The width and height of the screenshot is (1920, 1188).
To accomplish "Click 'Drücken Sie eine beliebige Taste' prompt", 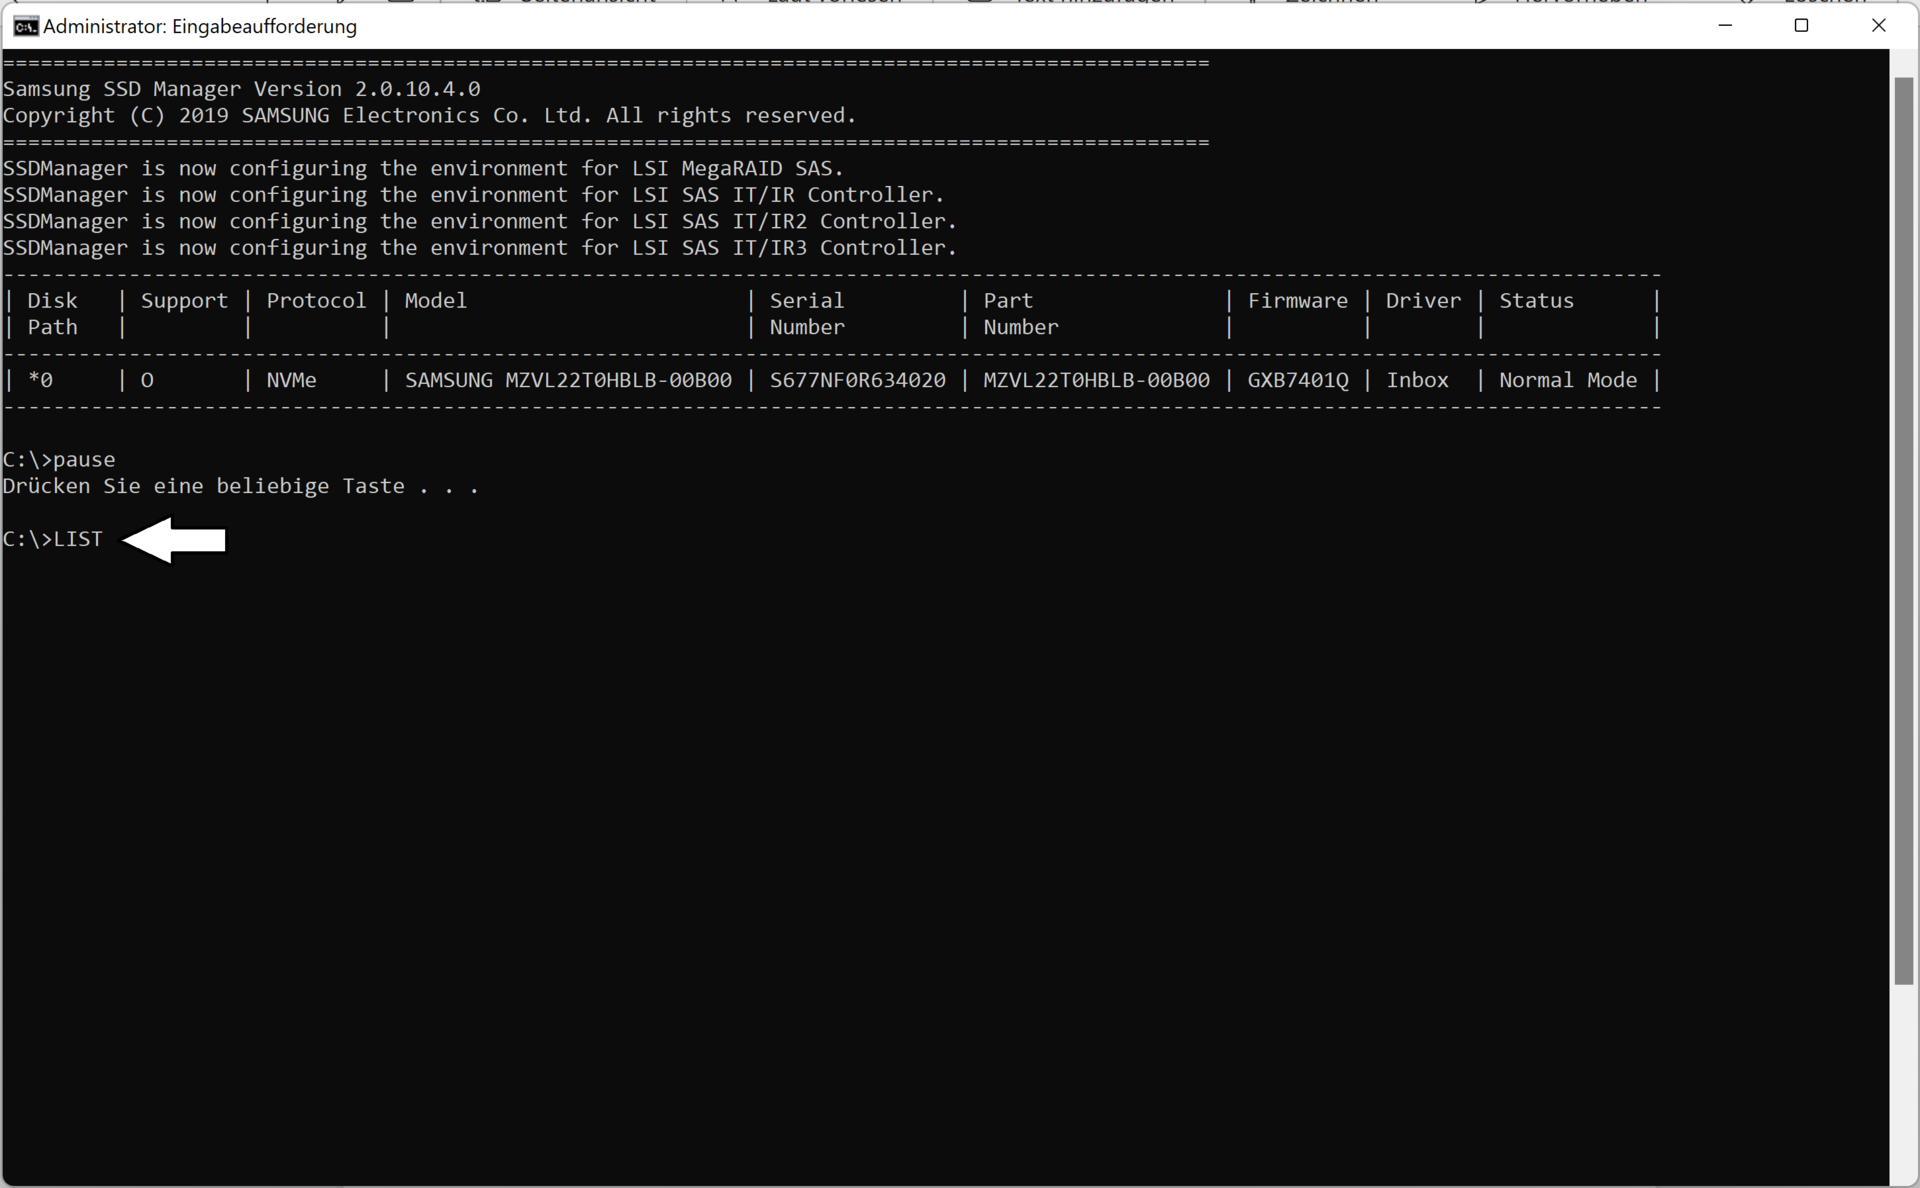I will (x=240, y=487).
